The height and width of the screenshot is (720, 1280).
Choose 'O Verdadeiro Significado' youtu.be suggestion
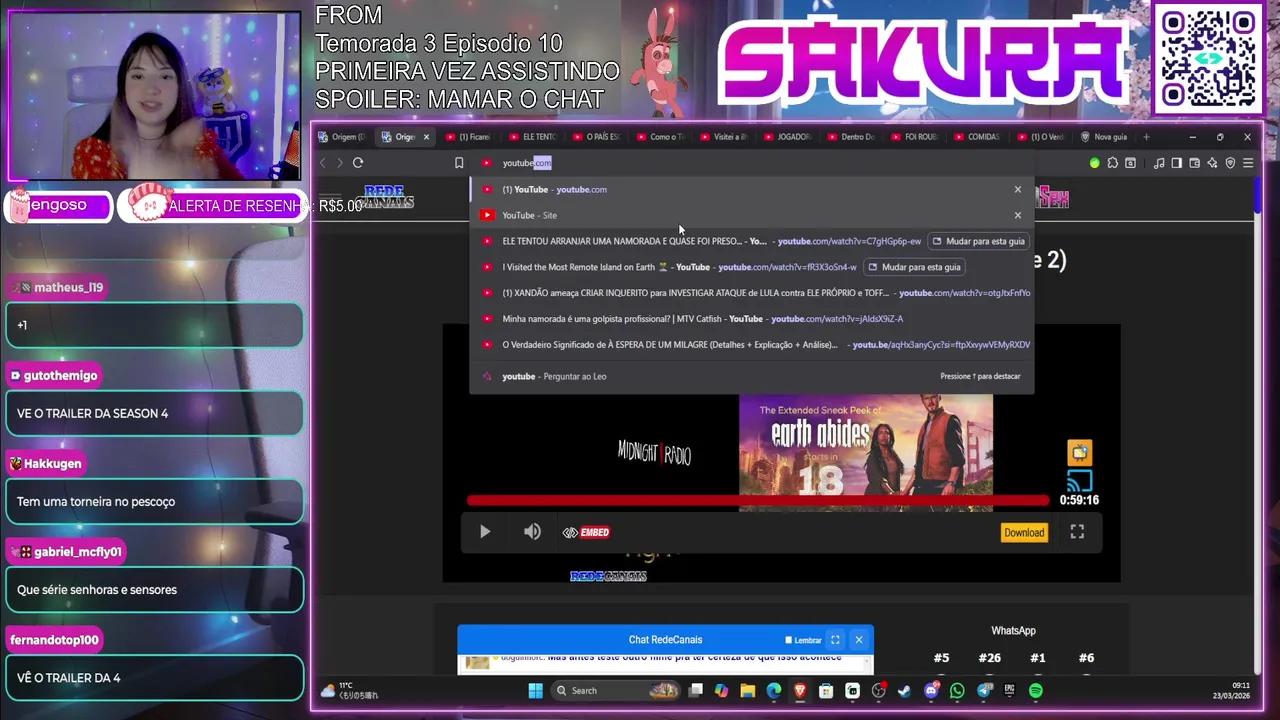(752, 345)
